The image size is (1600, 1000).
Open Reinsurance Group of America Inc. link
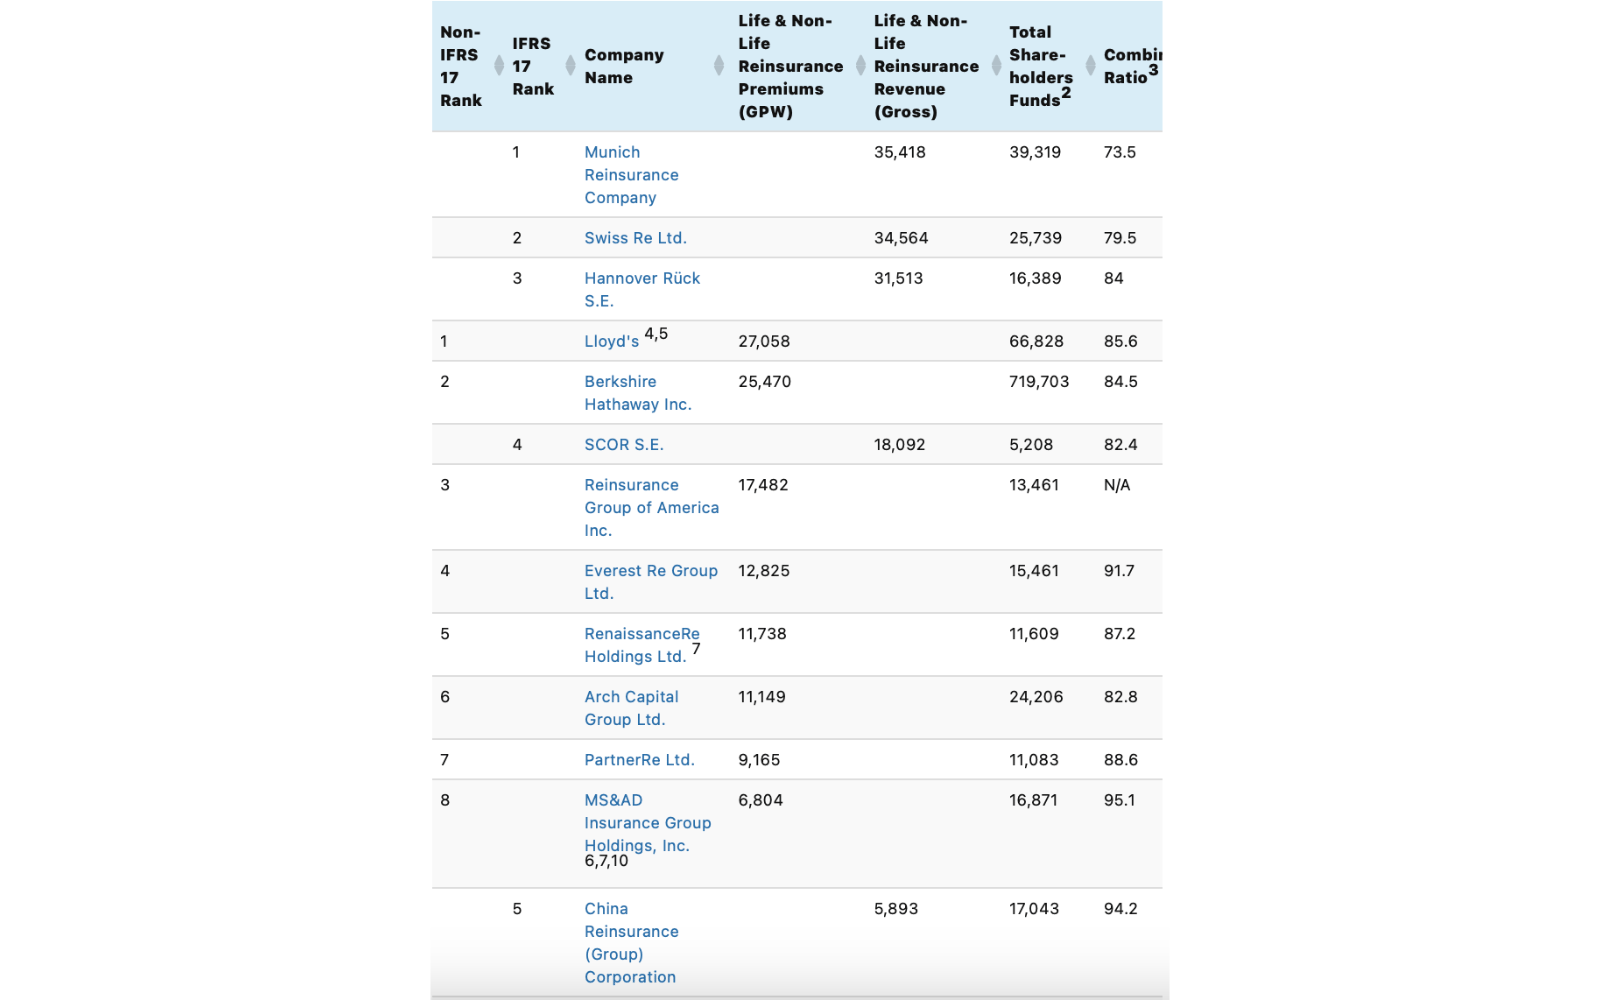(651, 508)
